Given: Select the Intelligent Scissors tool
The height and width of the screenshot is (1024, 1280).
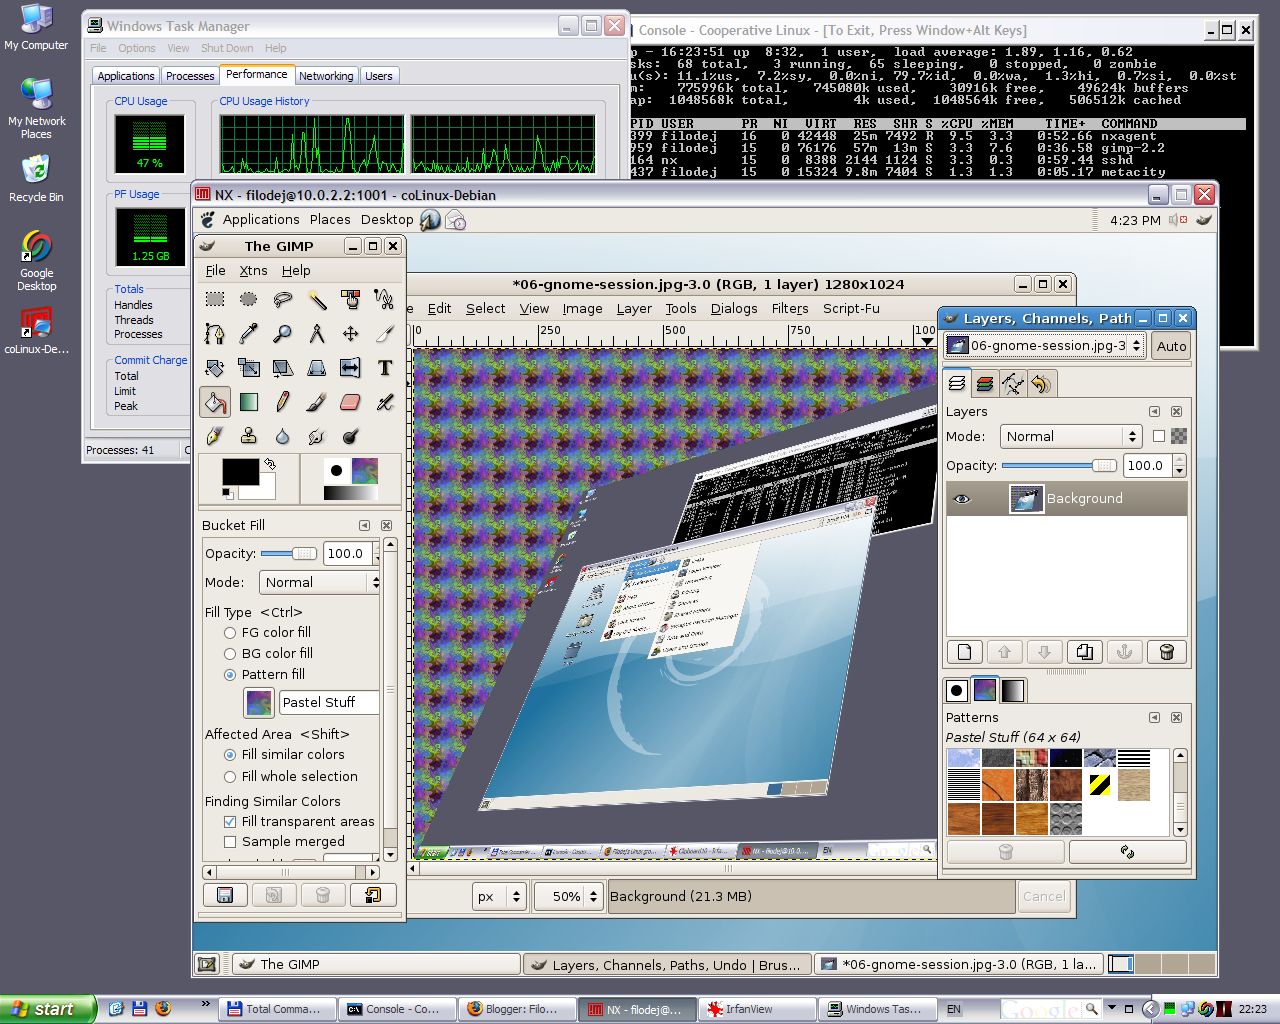Looking at the screenshot, I should [384, 299].
